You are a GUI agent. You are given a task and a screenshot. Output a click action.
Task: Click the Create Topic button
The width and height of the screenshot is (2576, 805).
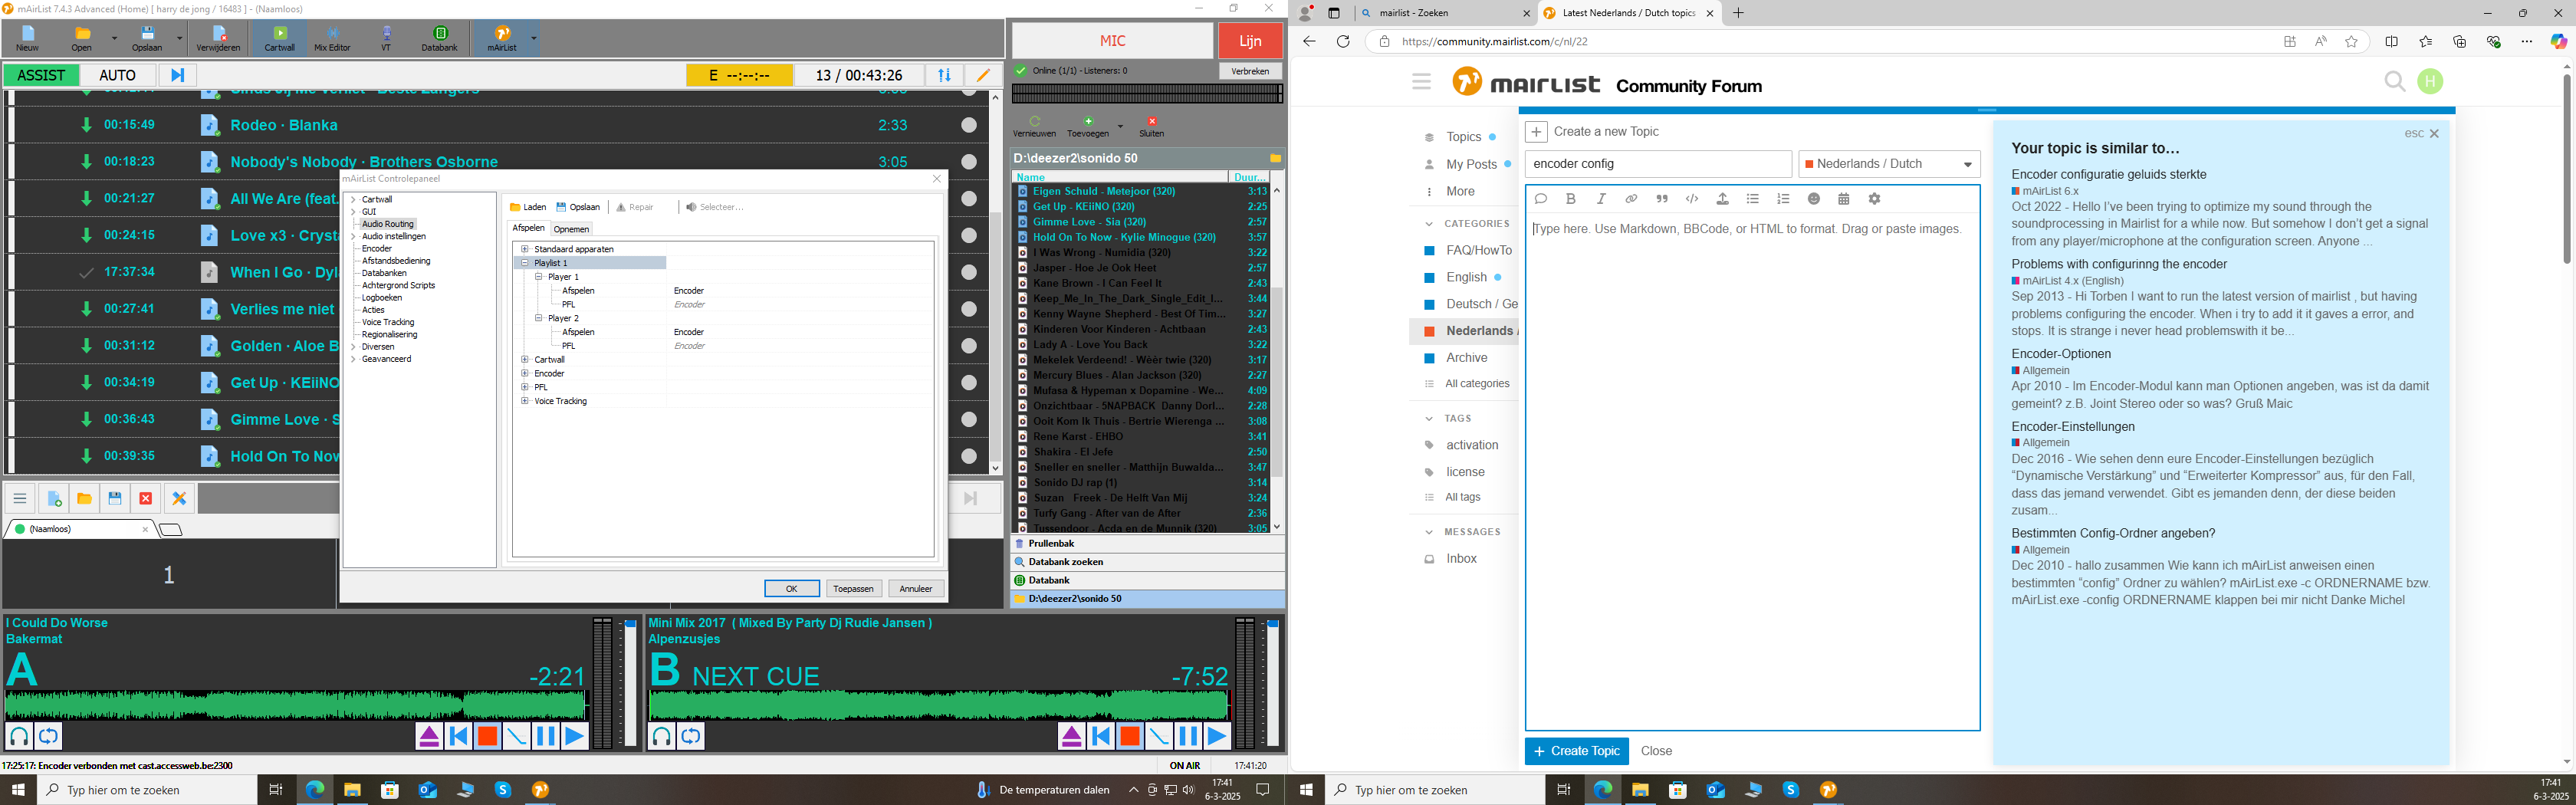[x=1576, y=751]
